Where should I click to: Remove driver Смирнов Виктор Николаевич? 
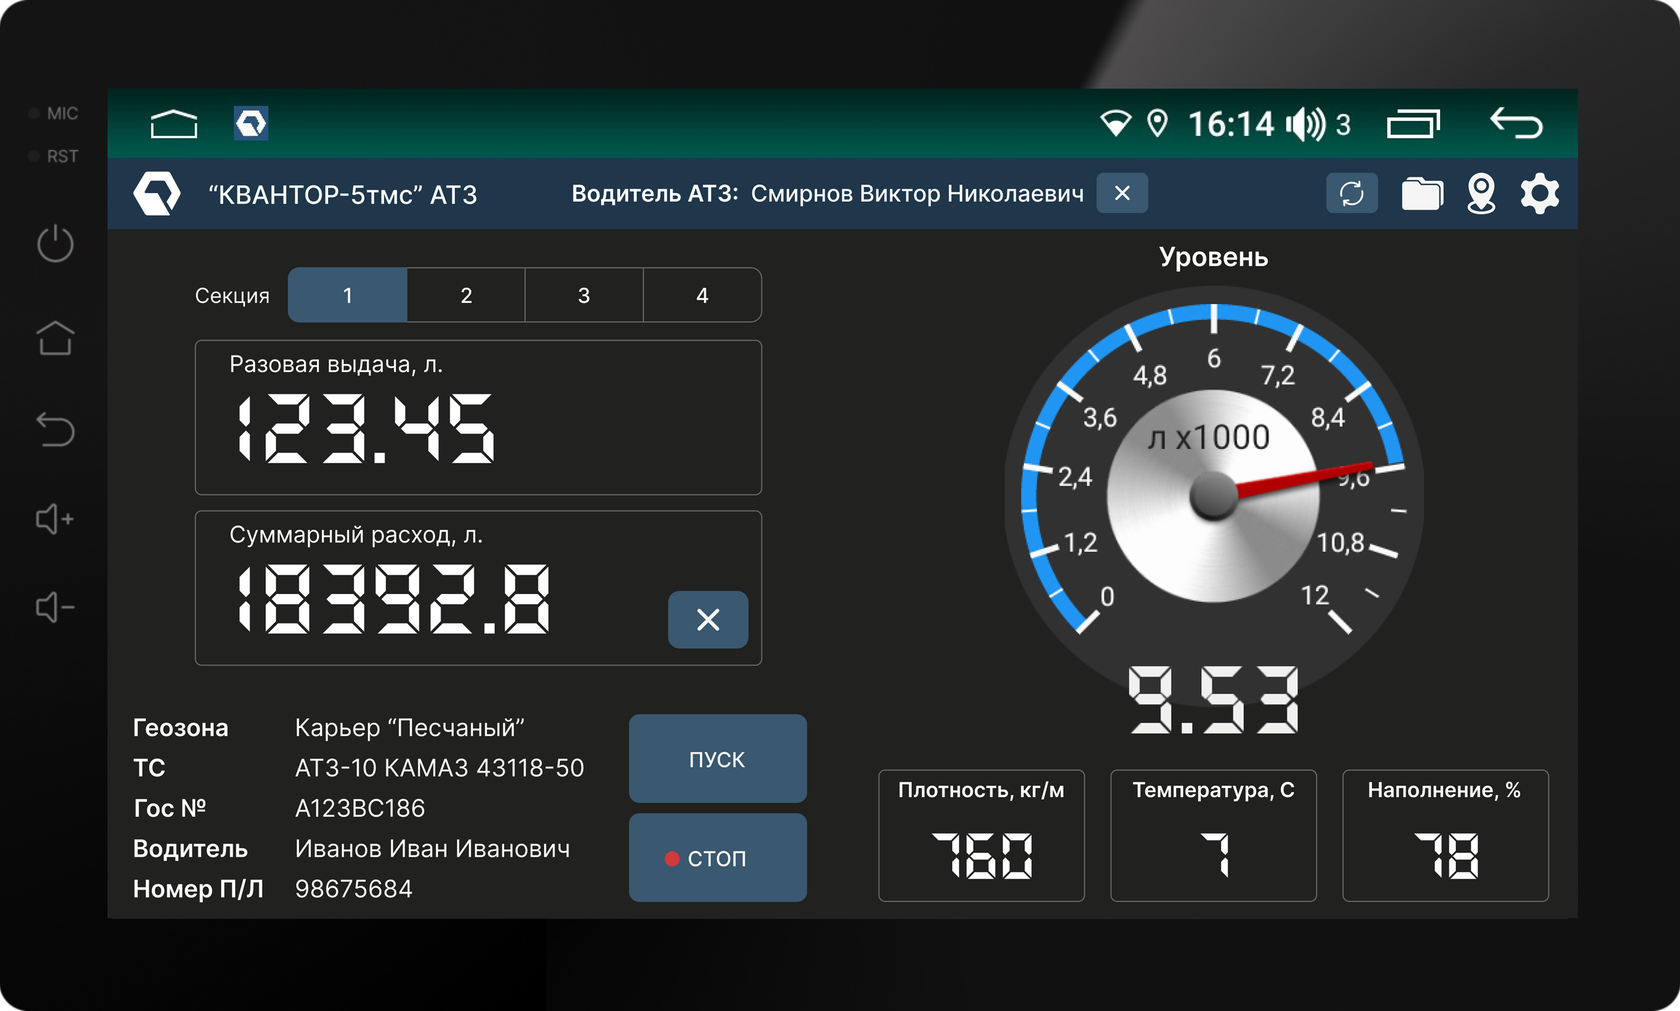click(x=1122, y=193)
